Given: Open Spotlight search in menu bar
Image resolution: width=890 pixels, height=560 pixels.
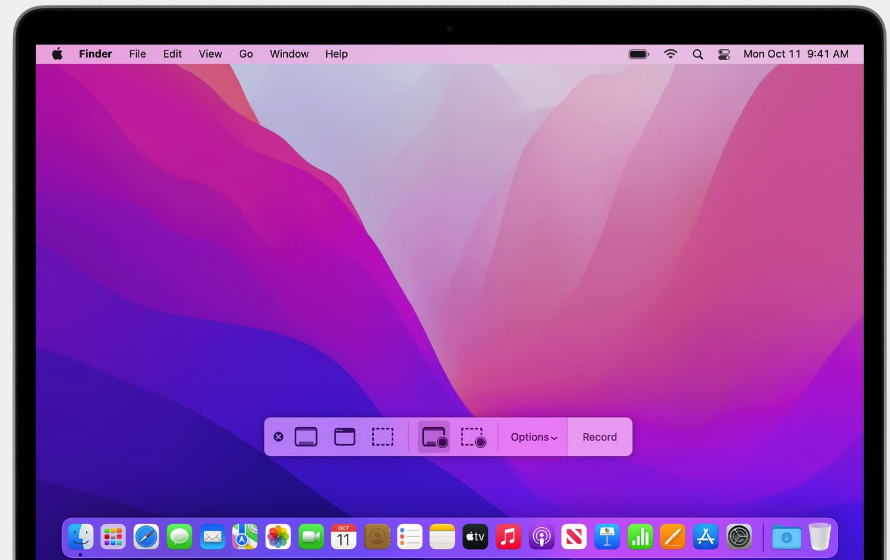Looking at the screenshot, I should 697,54.
